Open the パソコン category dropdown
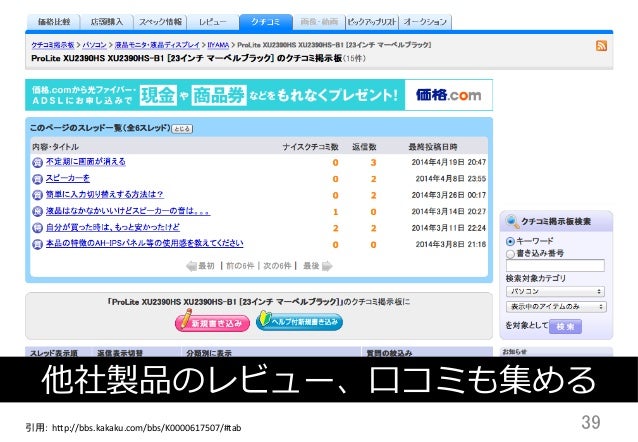 555,291
